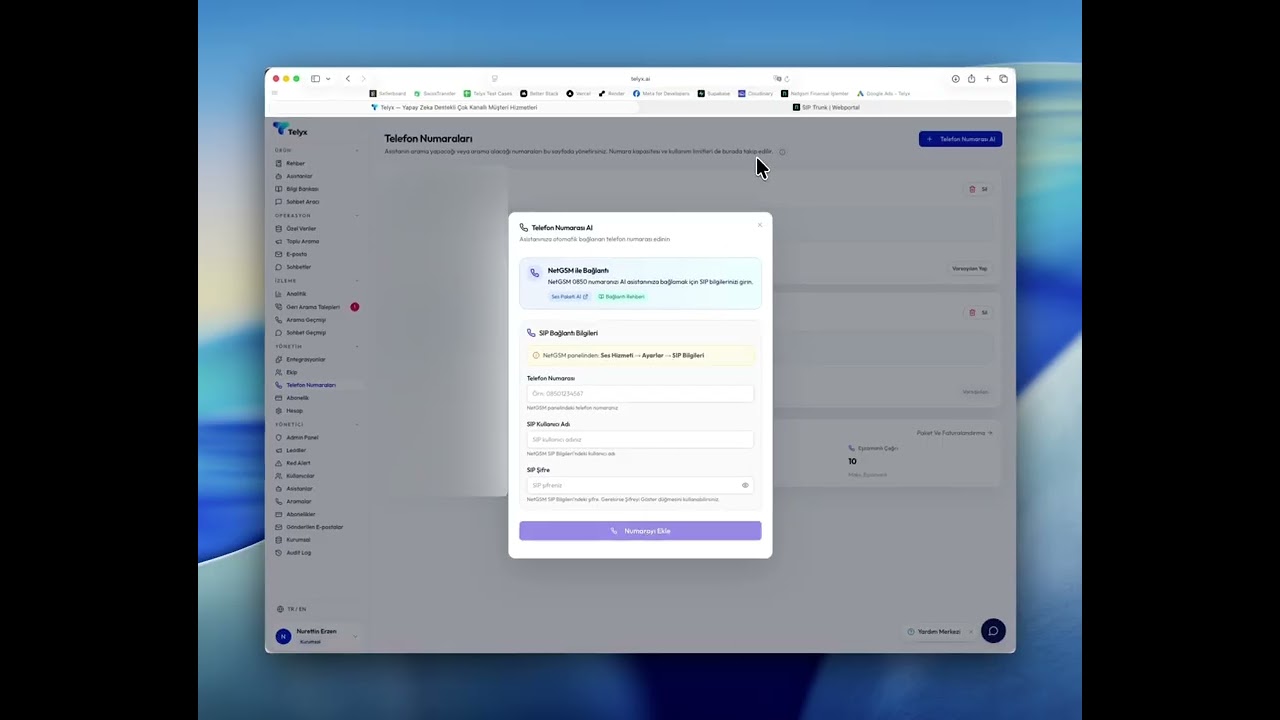Go back in Safari
The width and height of the screenshot is (1280, 720).
[348, 79]
